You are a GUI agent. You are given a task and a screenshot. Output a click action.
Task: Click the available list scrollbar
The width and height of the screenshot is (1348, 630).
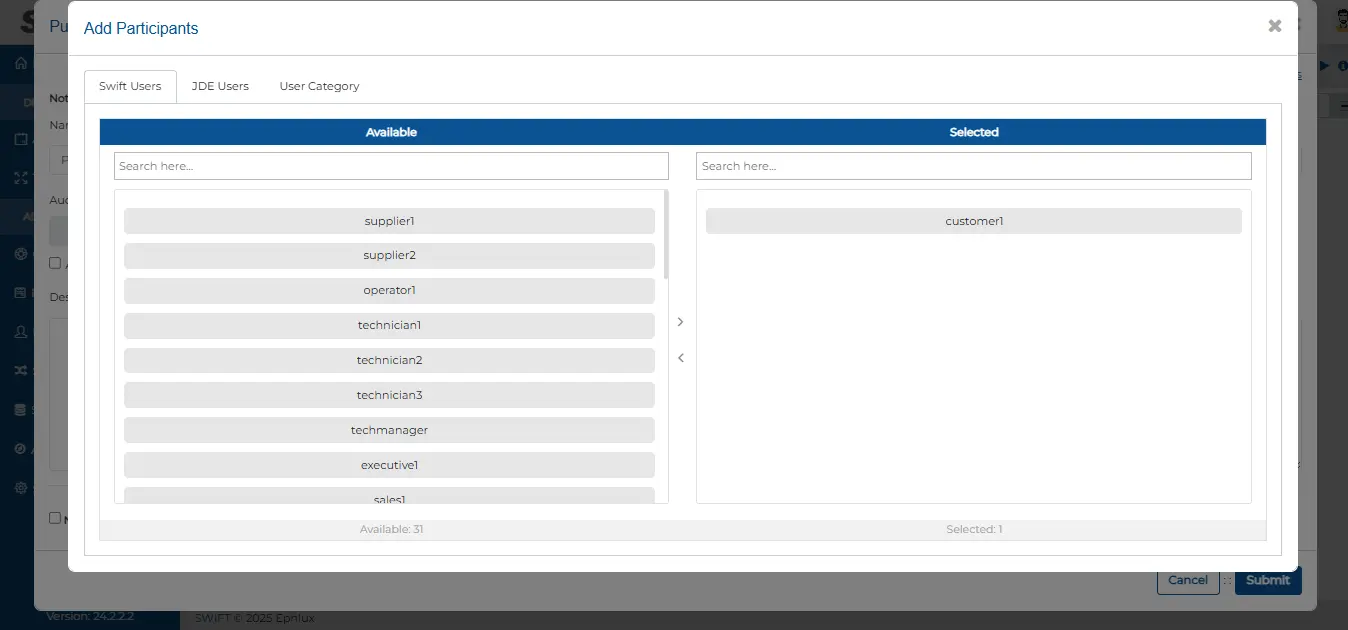click(666, 235)
